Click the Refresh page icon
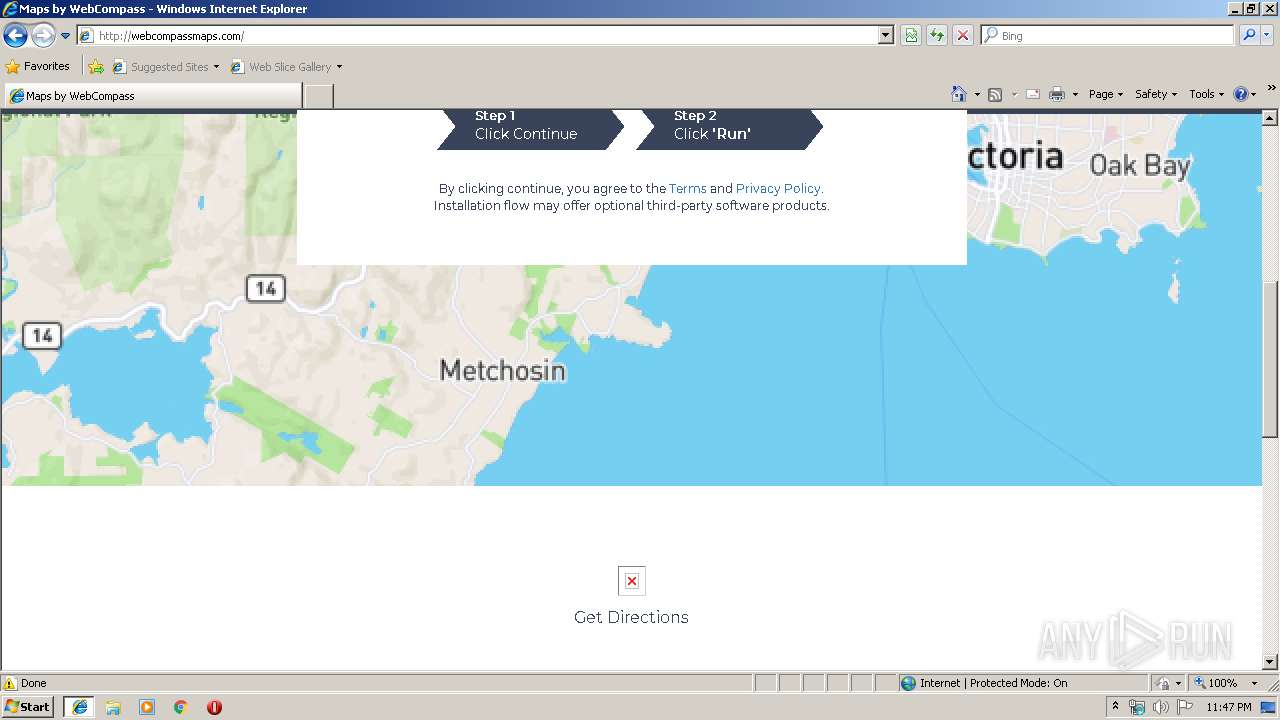 point(937,35)
